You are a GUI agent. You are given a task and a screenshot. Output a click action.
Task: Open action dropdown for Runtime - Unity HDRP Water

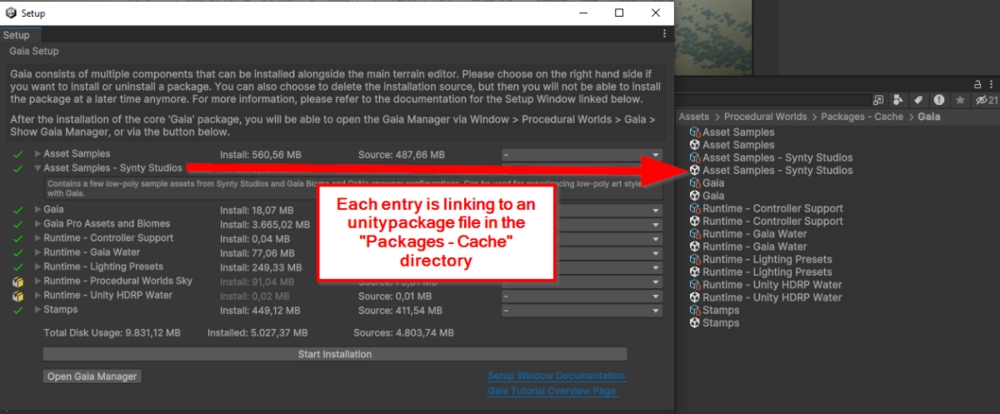582,297
